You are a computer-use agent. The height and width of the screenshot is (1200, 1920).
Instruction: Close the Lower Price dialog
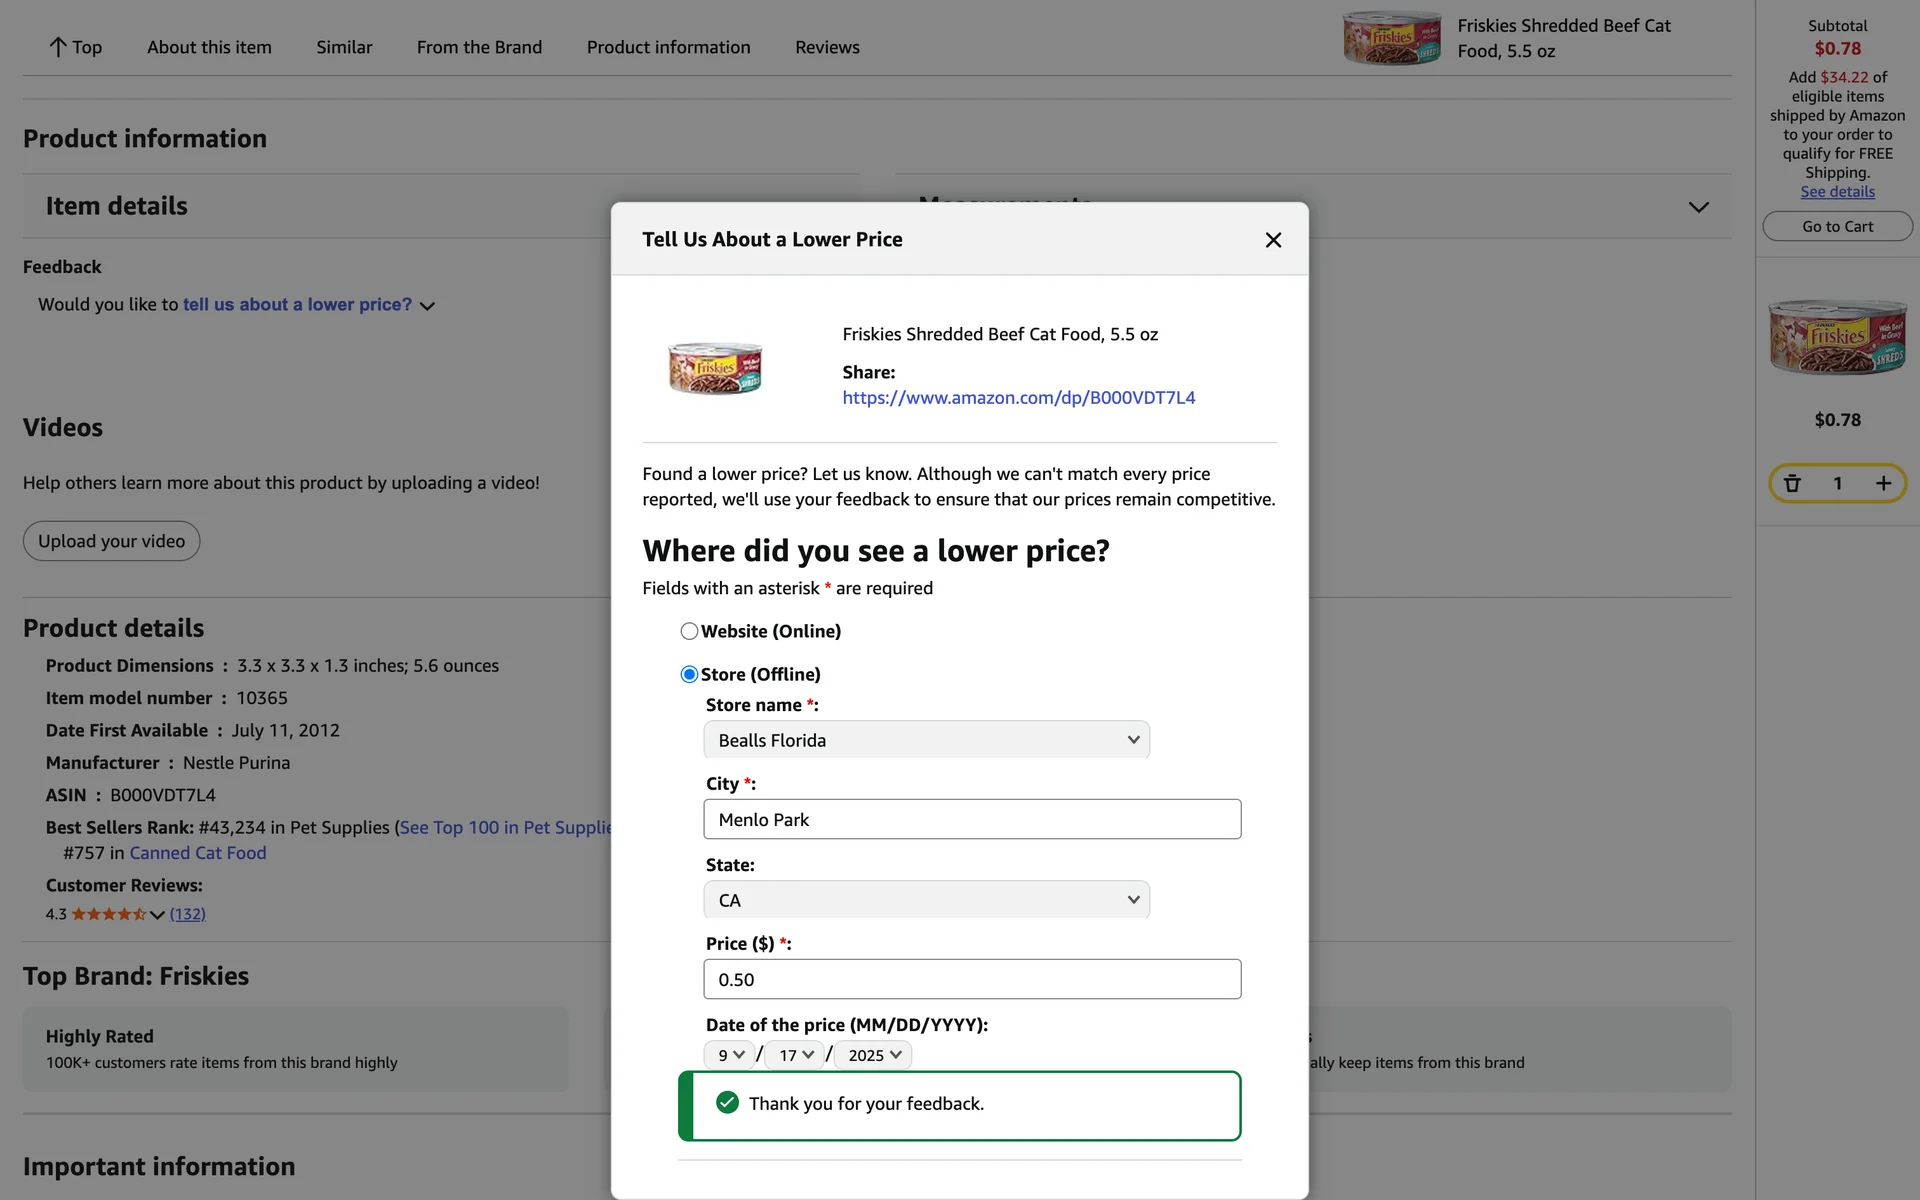1272,240
